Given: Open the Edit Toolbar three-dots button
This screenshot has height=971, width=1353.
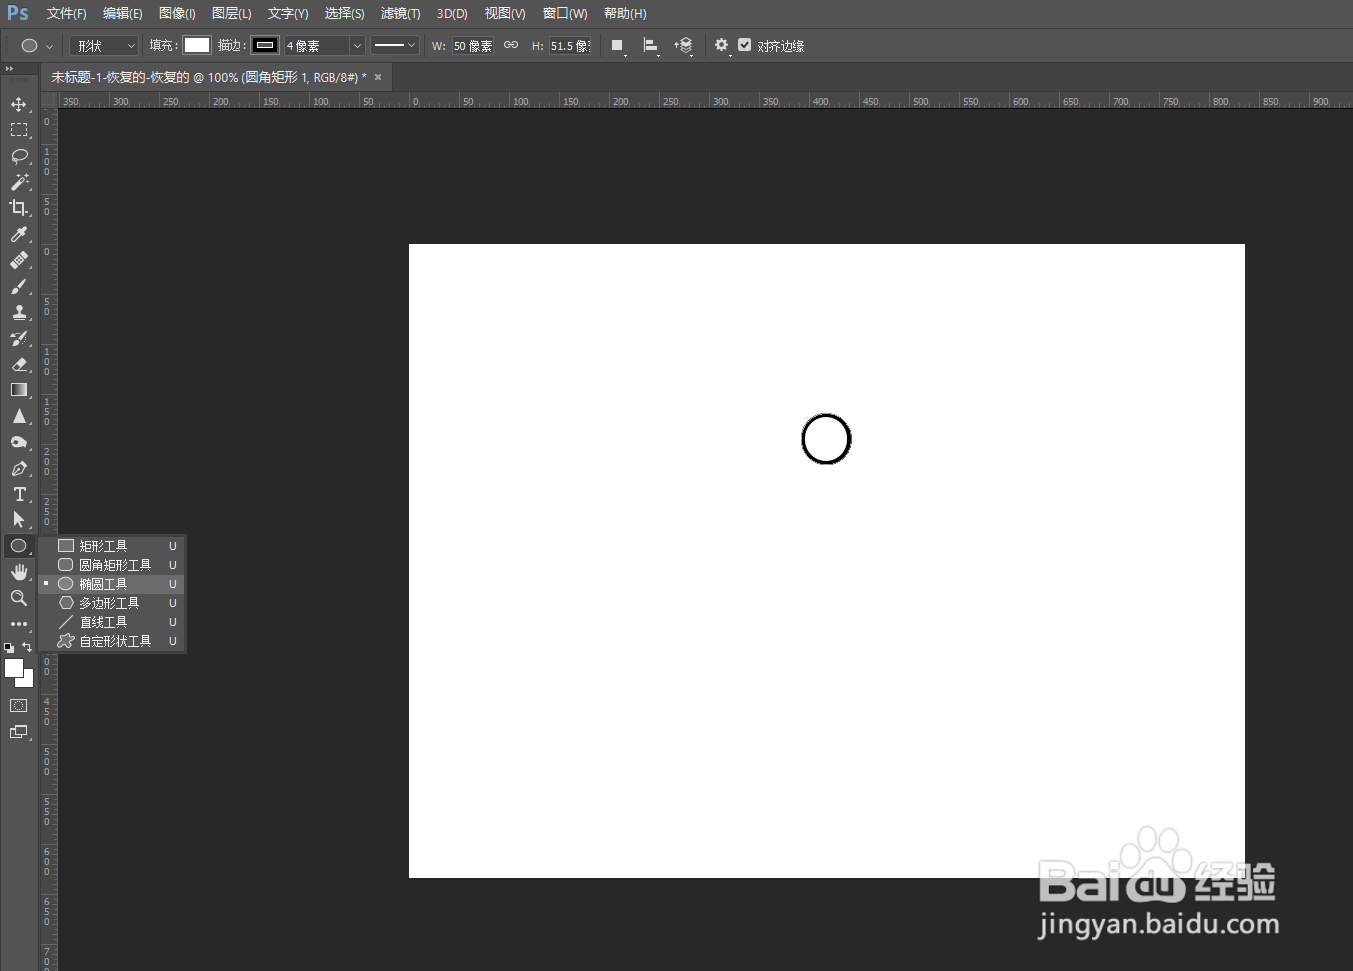Looking at the screenshot, I should (18, 624).
